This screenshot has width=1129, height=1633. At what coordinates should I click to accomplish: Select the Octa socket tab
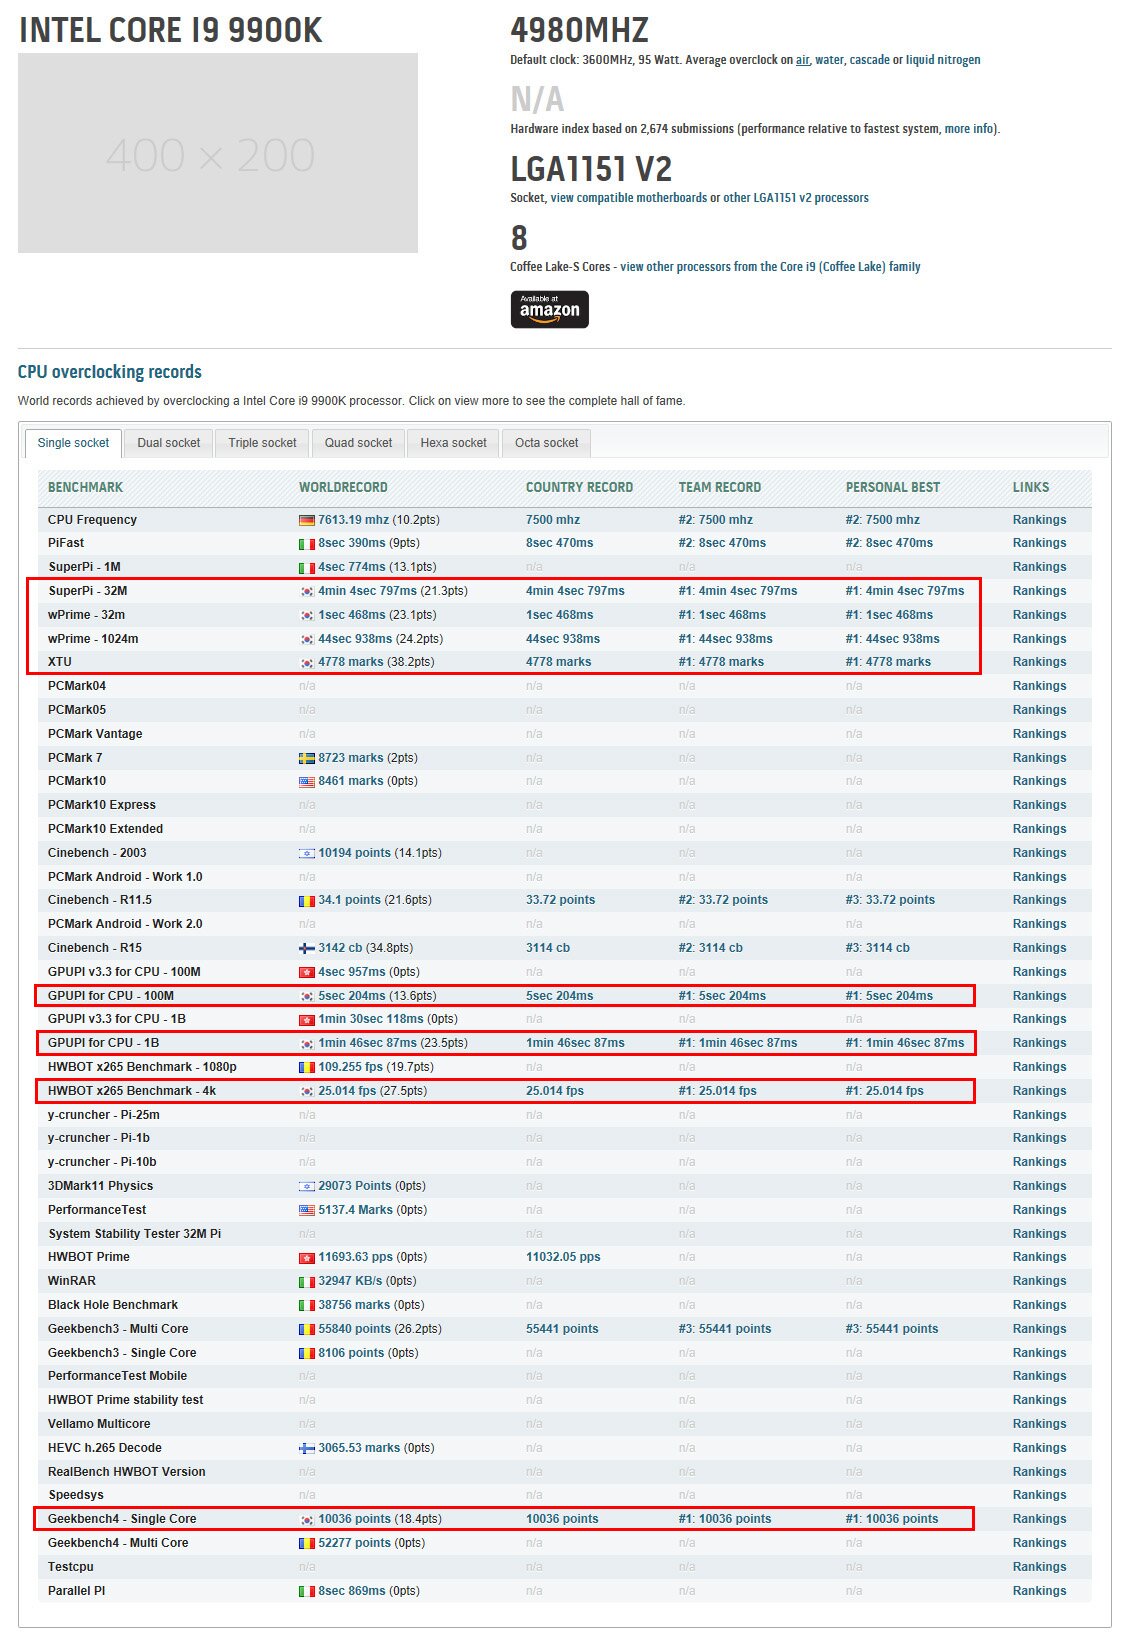[546, 443]
